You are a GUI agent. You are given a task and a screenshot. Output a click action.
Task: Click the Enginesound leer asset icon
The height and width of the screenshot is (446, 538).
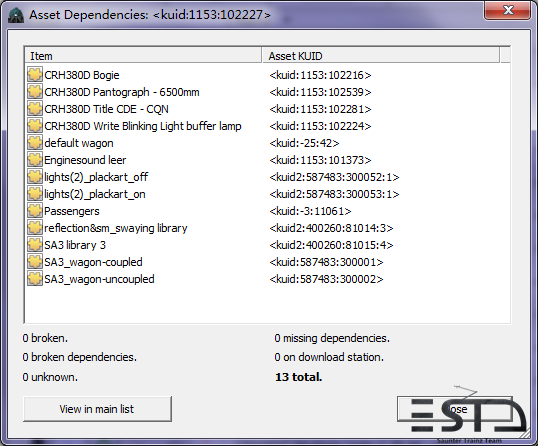pyautogui.click(x=35, y=160)
